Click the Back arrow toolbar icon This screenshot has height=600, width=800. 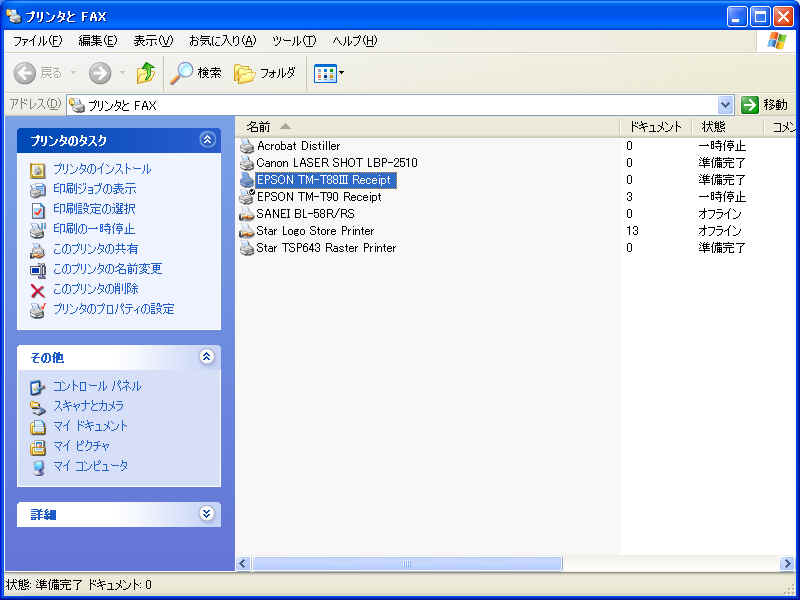click(24, 73)
